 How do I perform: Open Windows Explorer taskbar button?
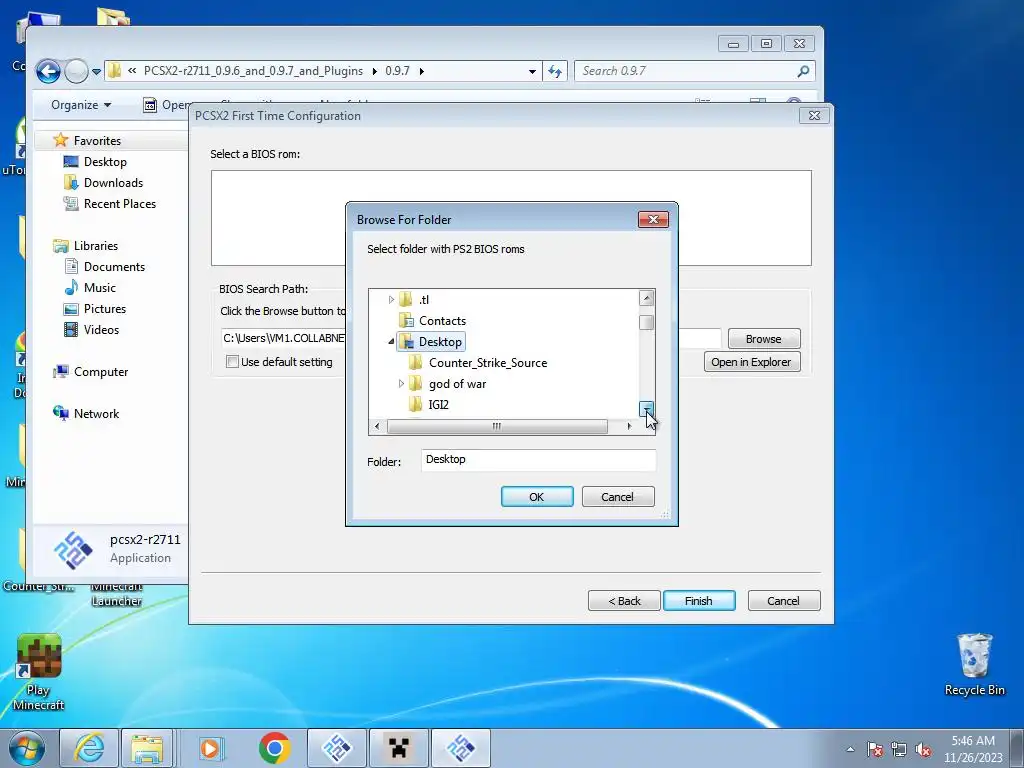pos(147,748)
